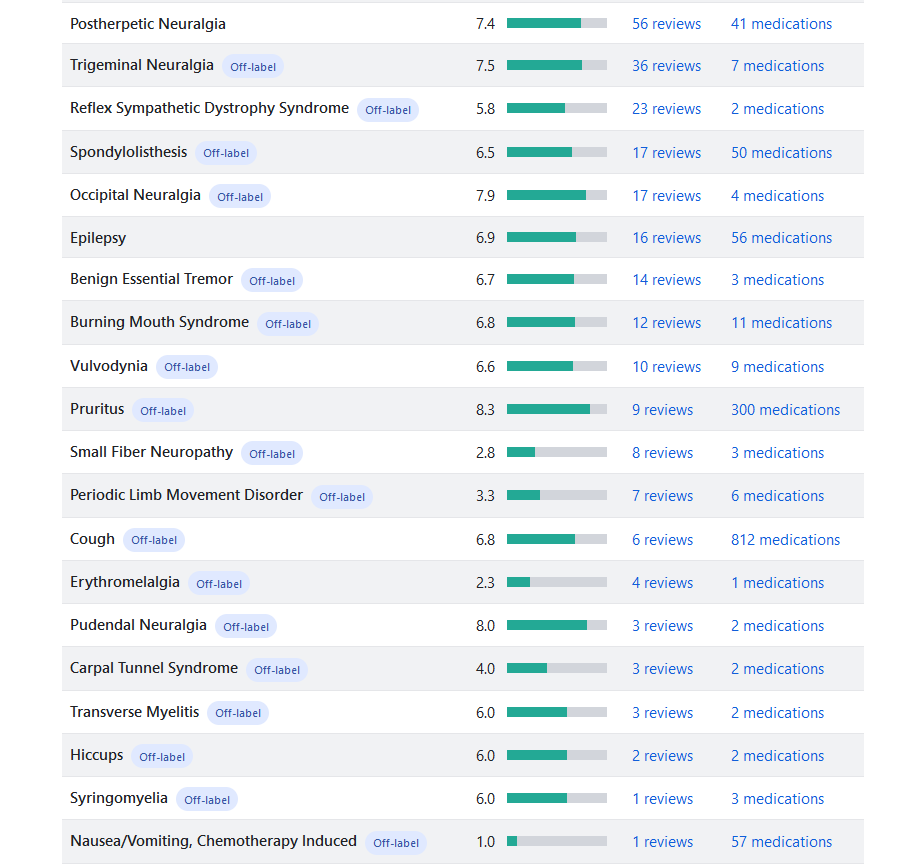Image resolution: width=904 pixels, height=867 pixels.
Task: Open 41 medications for Postherpetic Neuralgia
Action: (x=781, y=24)
